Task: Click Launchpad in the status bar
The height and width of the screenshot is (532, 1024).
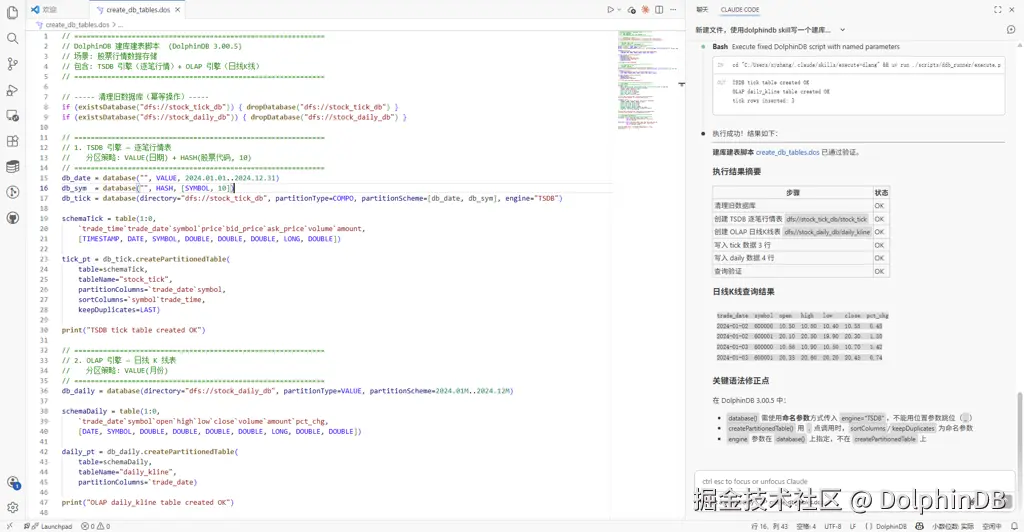Action: point(48,526)
